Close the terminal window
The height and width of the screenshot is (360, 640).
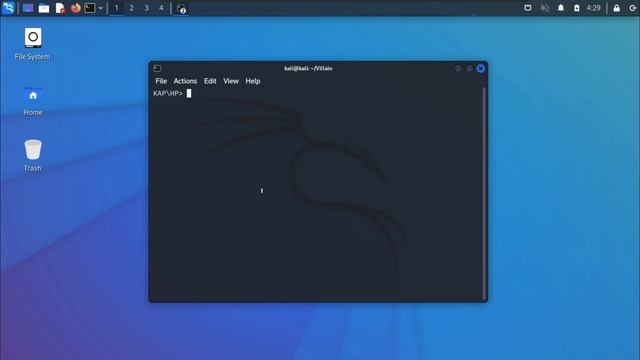pyautogui.click(x=481, y=69)
